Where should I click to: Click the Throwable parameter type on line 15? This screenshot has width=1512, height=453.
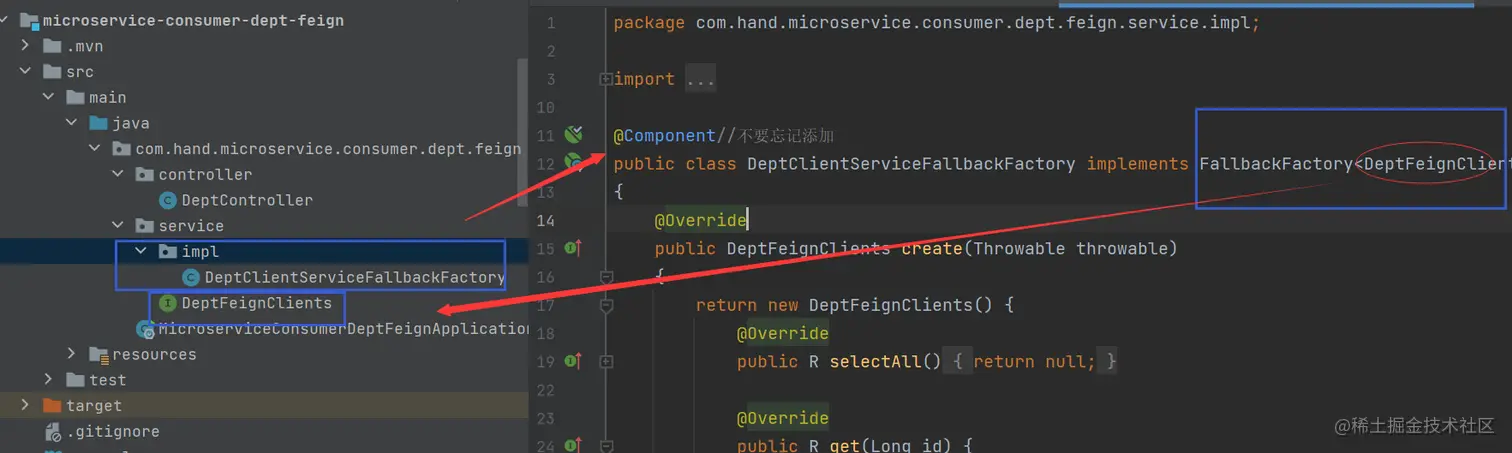[x=1019, y=248]
